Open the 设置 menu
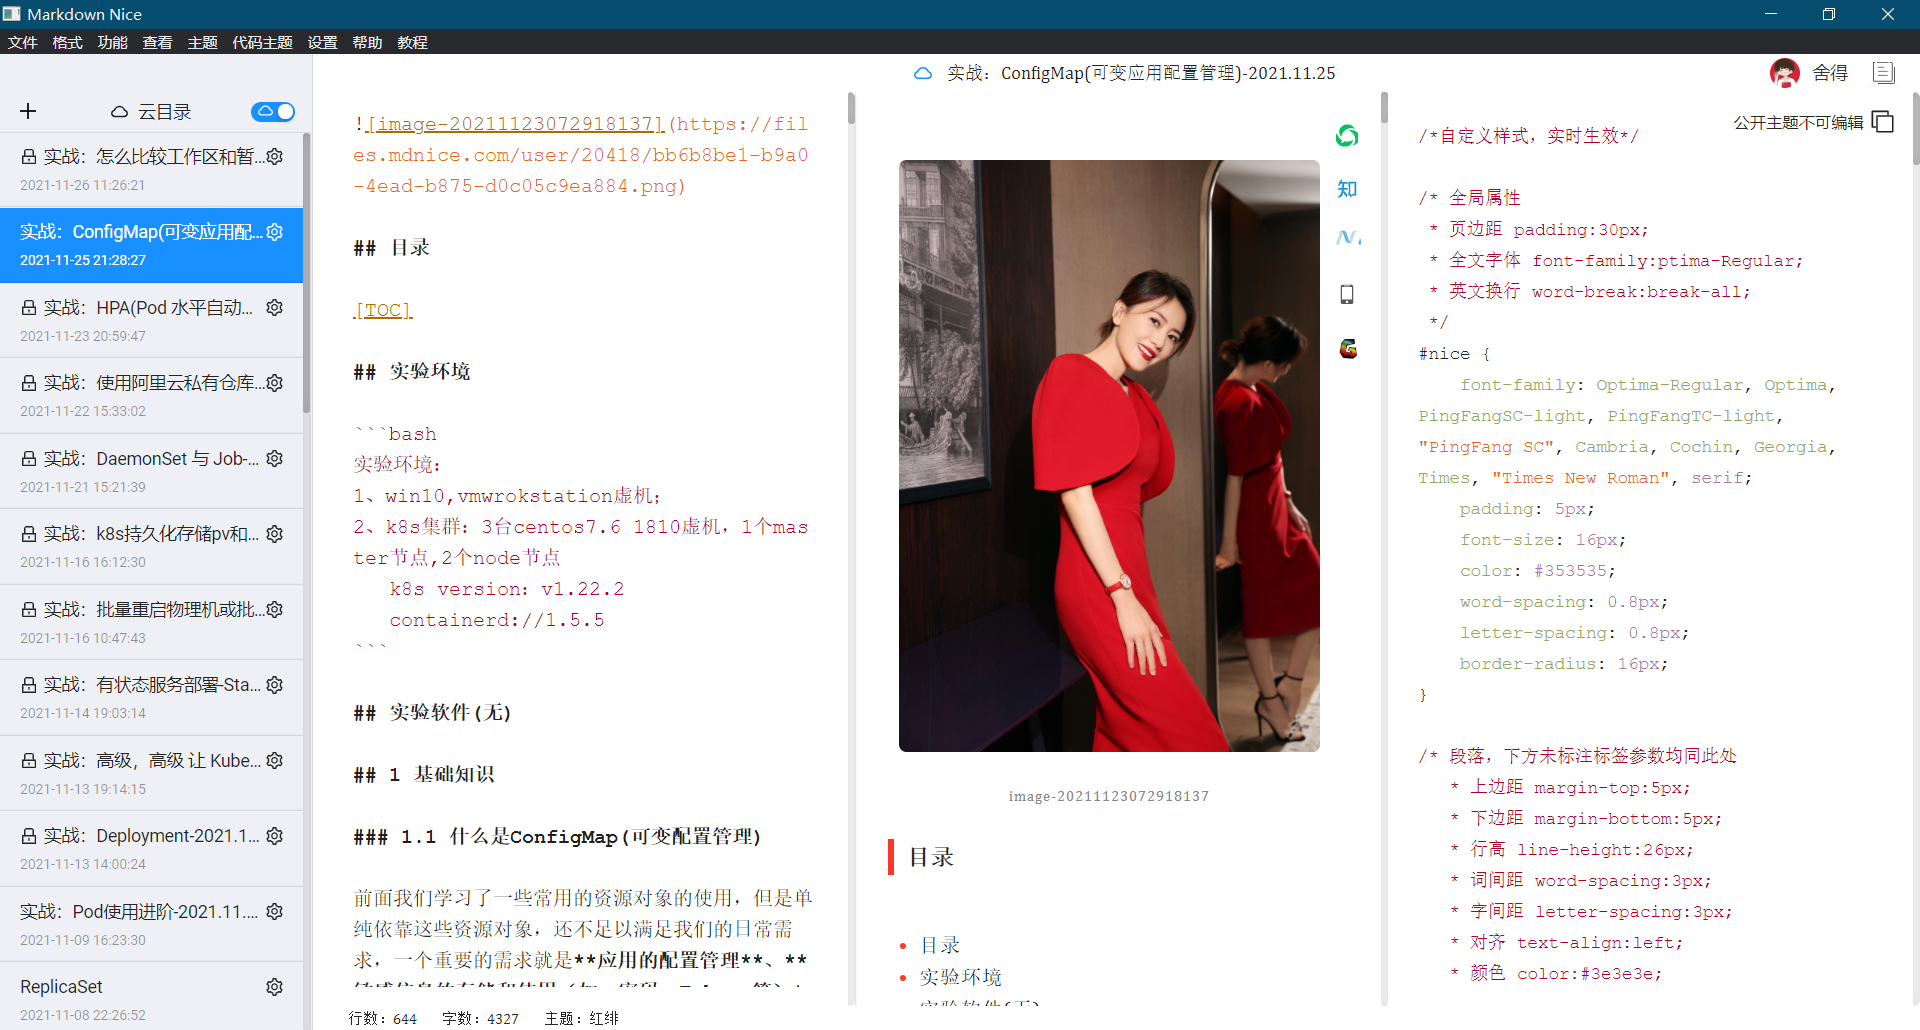This screenshot has height=1030, width=1920. tap(322, 42)
